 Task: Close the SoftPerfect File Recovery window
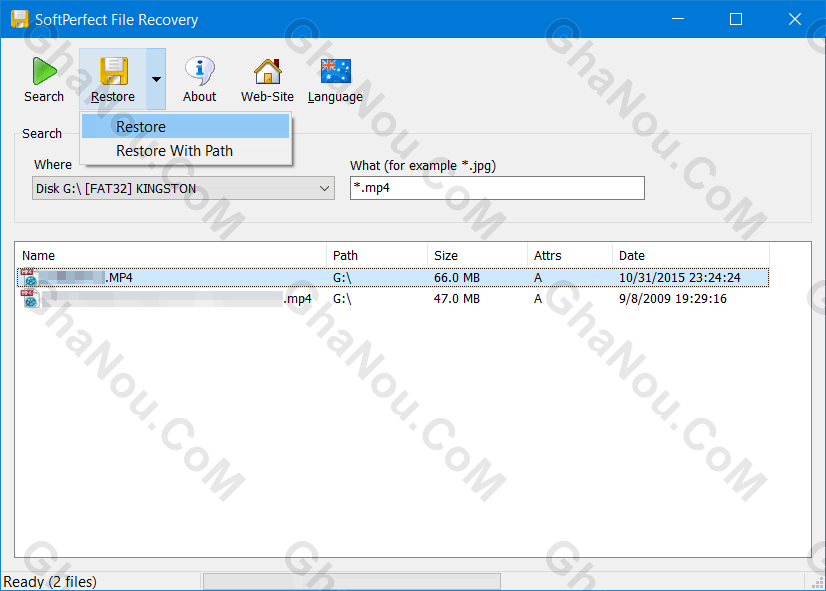pyautogui.click(x=794, y=19)
